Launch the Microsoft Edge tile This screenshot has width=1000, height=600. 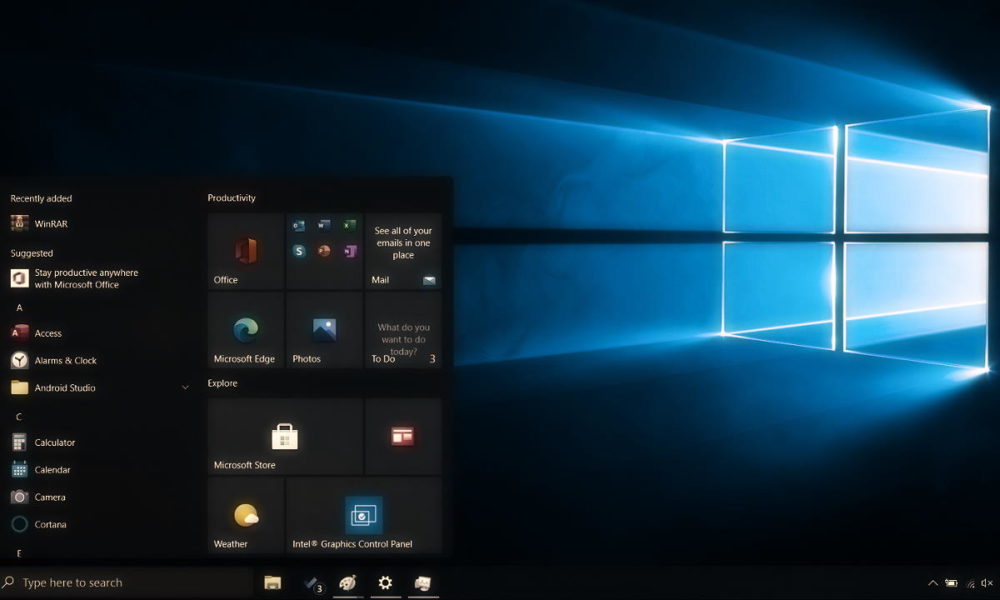point(246,330)
